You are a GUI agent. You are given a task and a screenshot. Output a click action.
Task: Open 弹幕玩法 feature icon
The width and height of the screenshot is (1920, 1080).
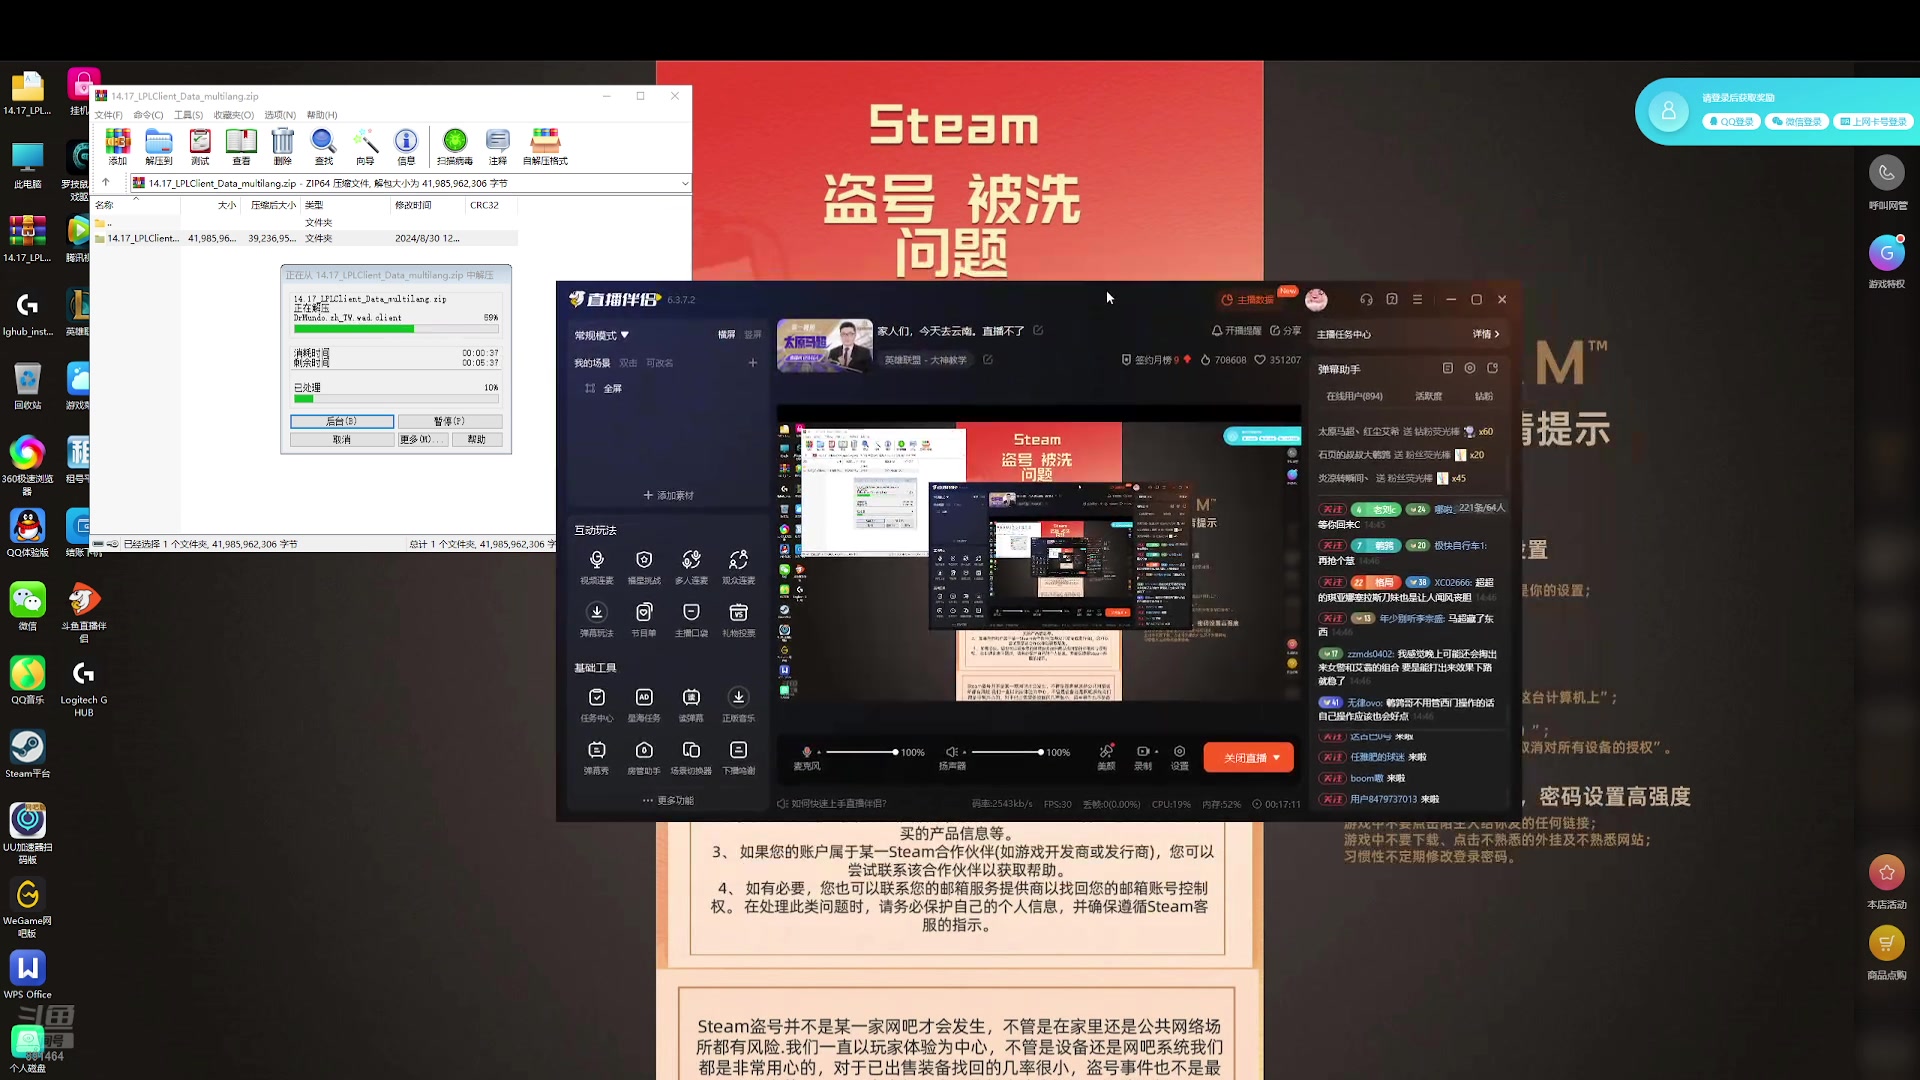click(597, 619)
